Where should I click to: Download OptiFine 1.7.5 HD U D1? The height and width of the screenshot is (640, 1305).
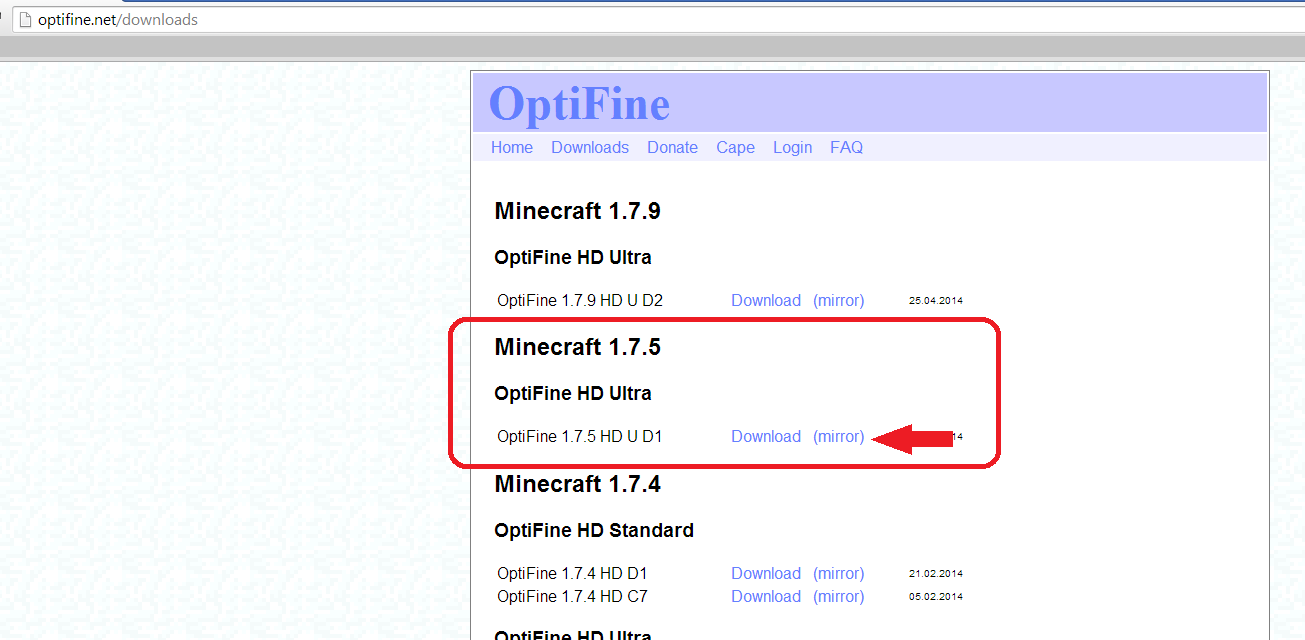click(766, 436)
